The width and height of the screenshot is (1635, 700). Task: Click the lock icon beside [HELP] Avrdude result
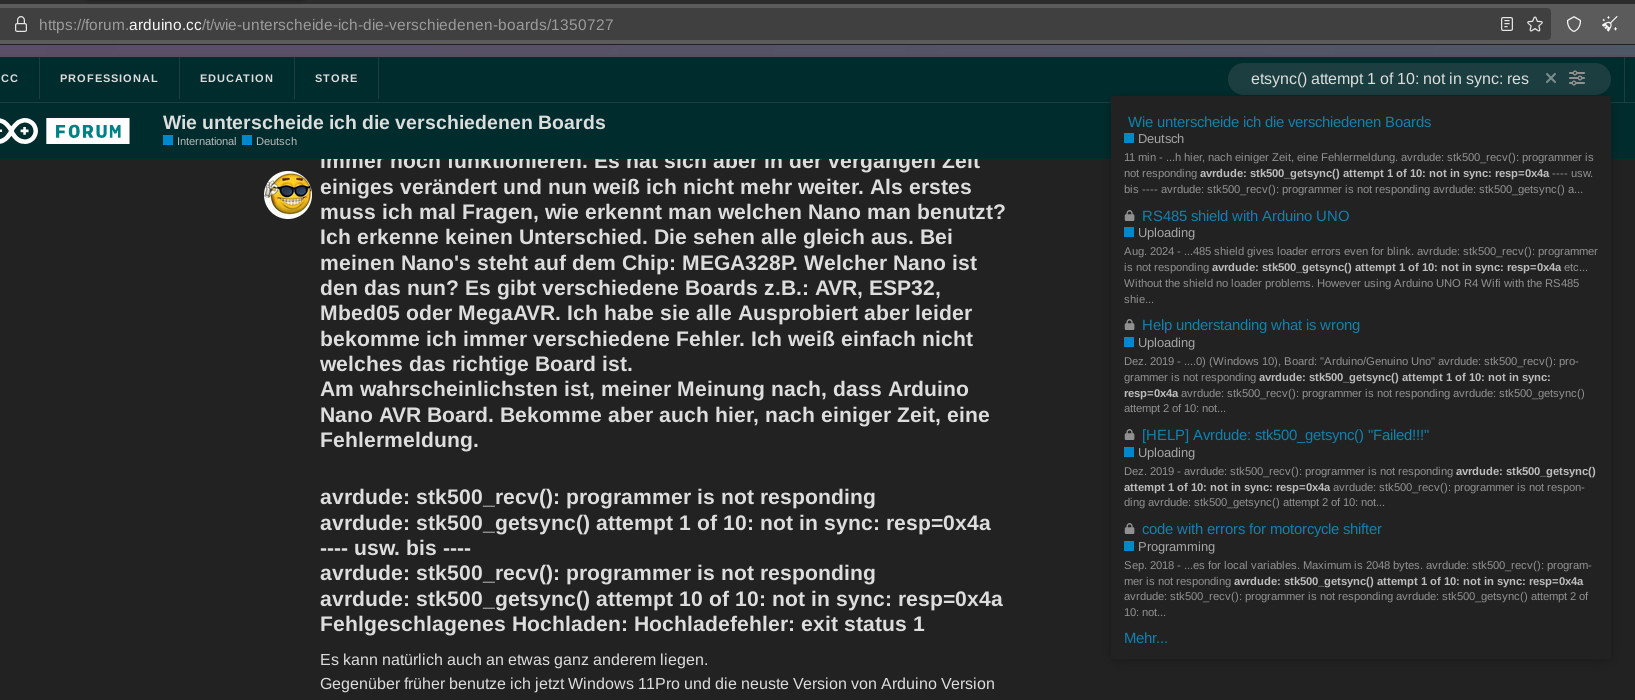[1130, 435]
